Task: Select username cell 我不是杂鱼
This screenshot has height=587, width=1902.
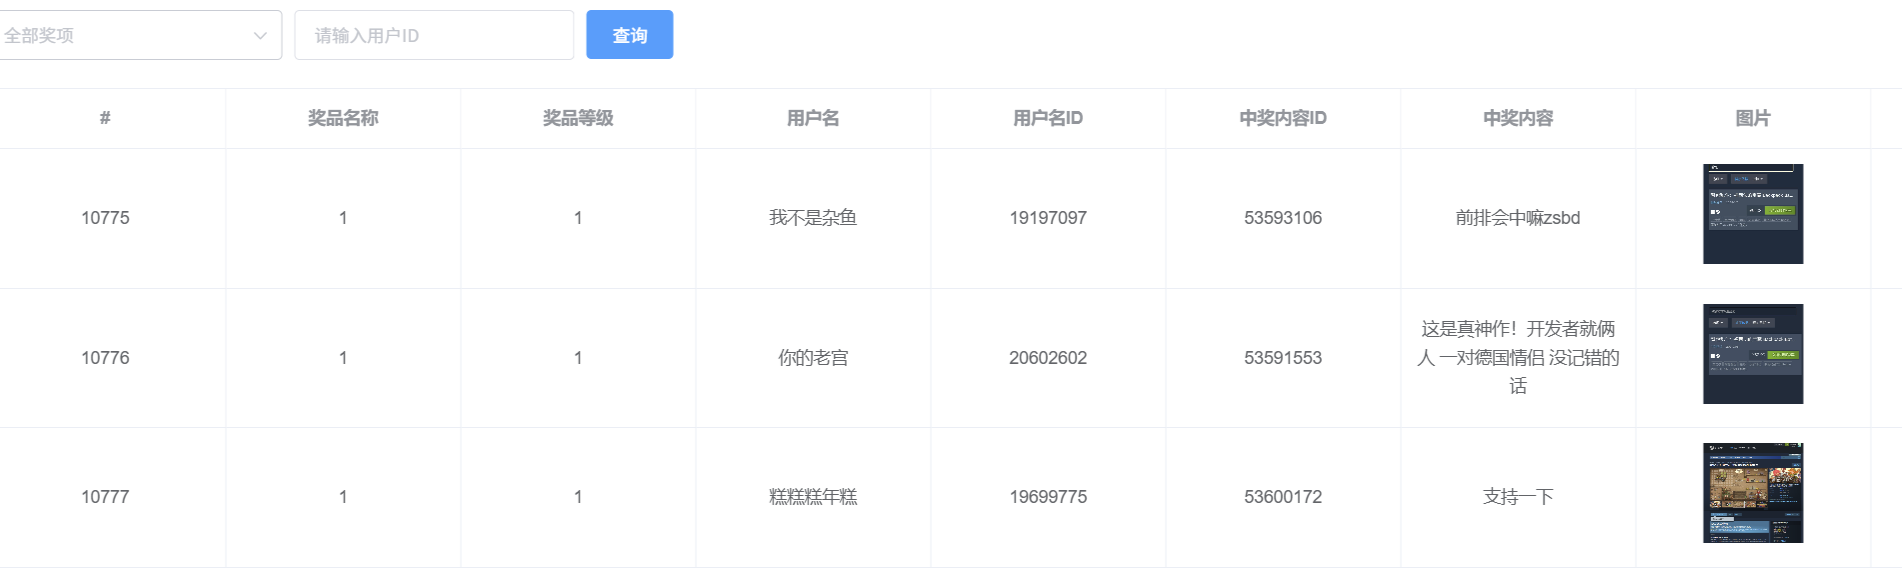Action: tap(813, 218)
